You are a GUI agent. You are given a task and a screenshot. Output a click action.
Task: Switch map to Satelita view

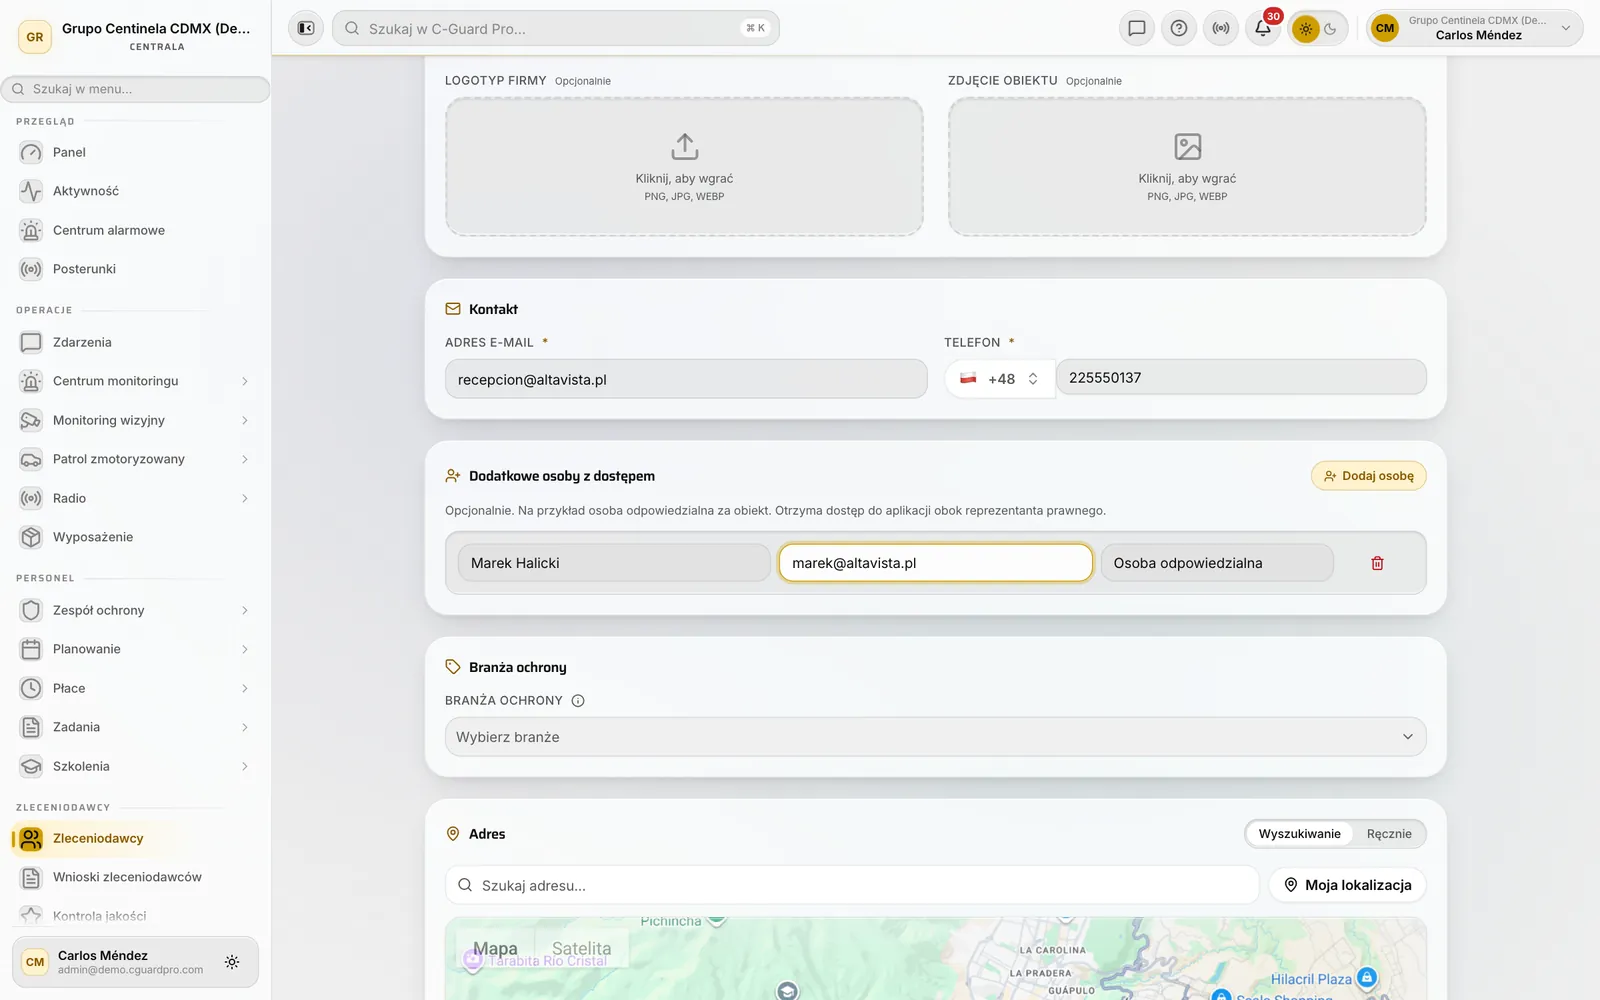click(x=581, y=949)
